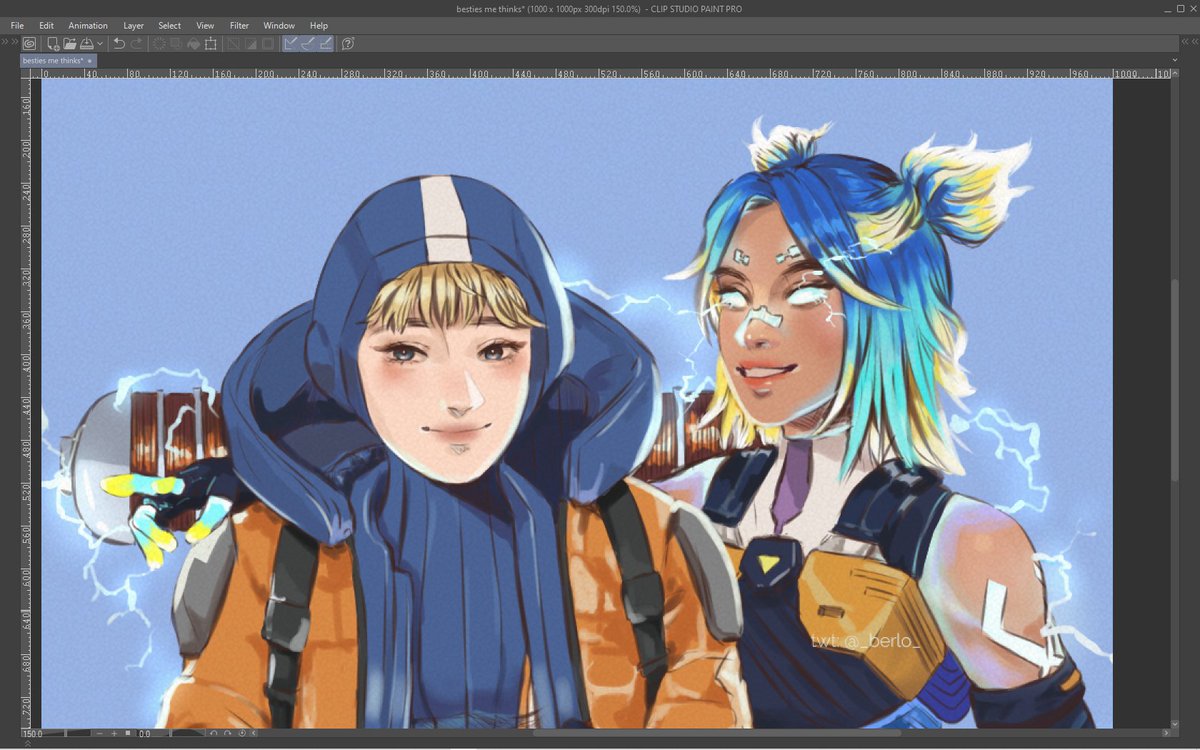Viewport: 1200px width, 750px height.
Task: Toggle Snap to Special Ruler
Action: click(x=307, y=43)
